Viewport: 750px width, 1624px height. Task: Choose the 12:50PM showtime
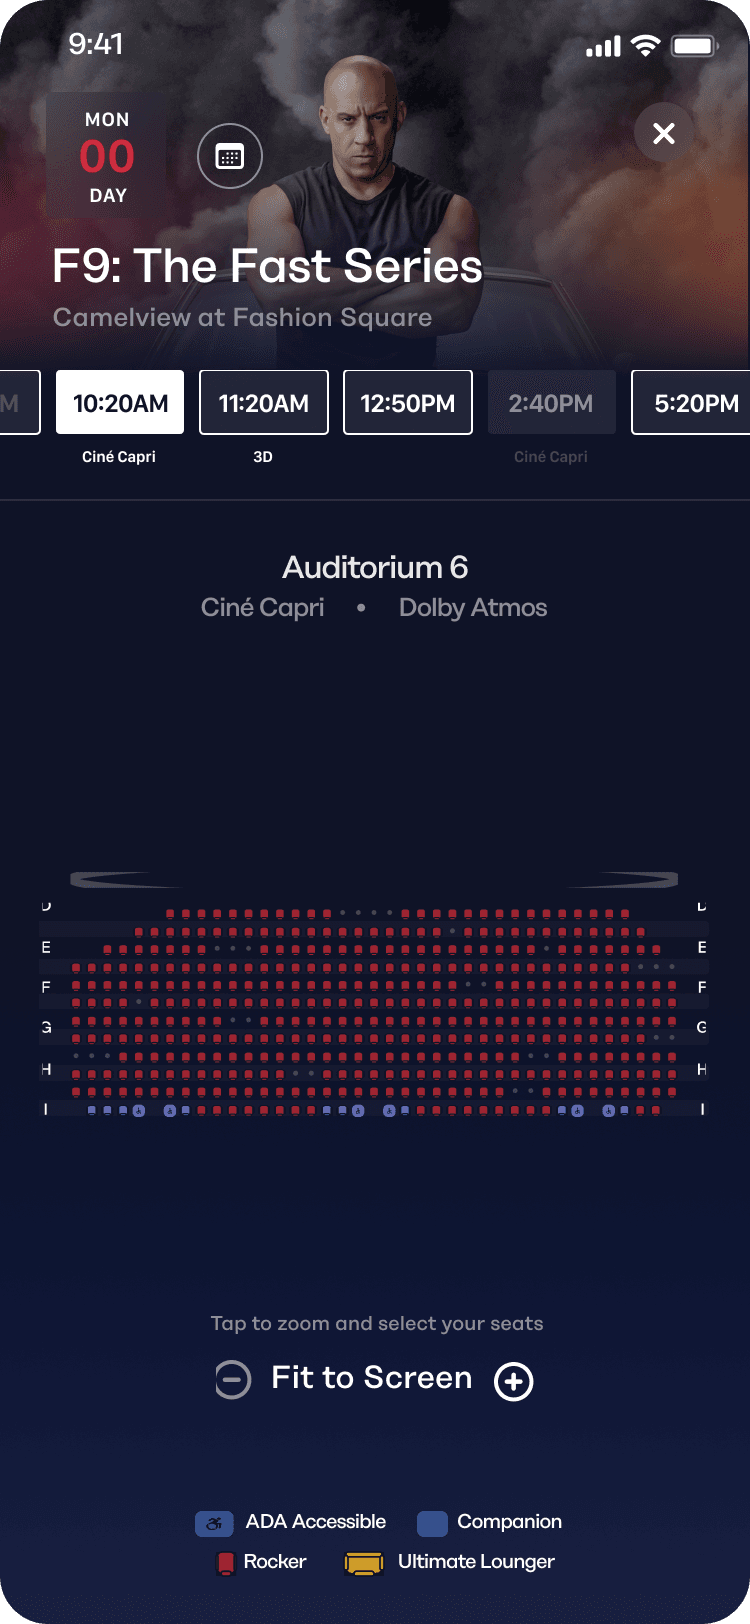(408, 403)
